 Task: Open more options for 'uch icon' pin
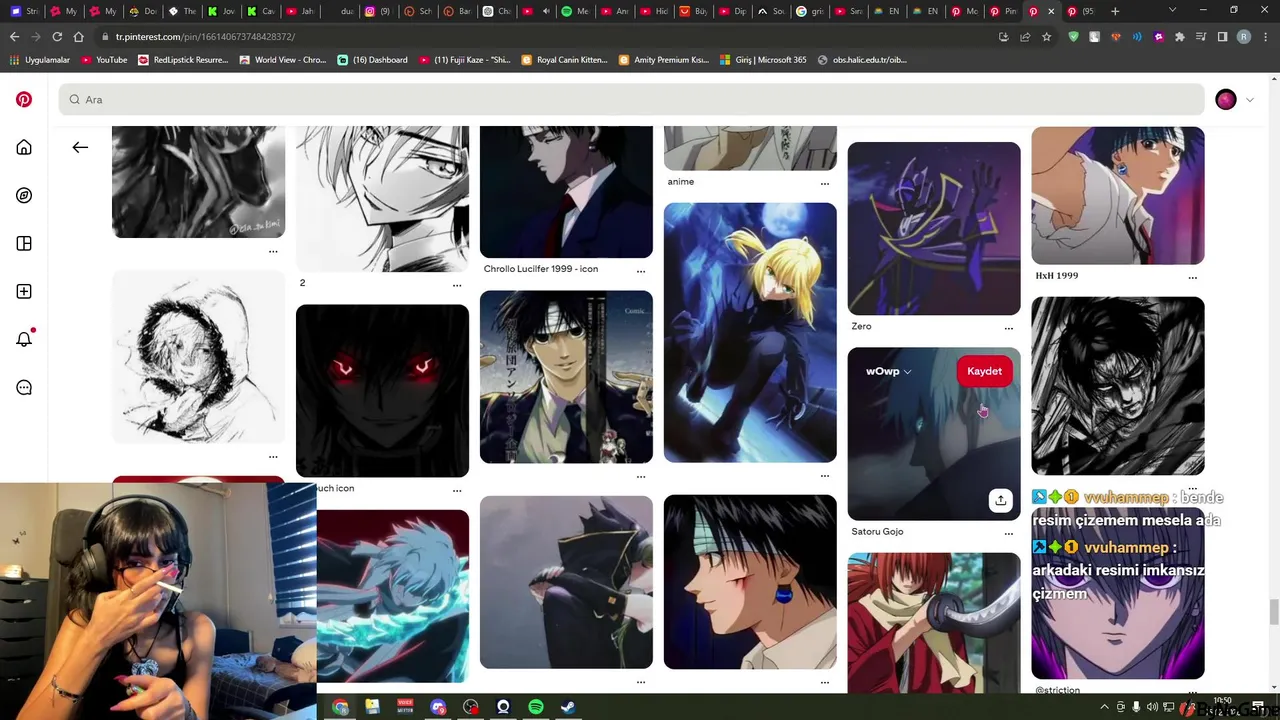pos(456,490)
